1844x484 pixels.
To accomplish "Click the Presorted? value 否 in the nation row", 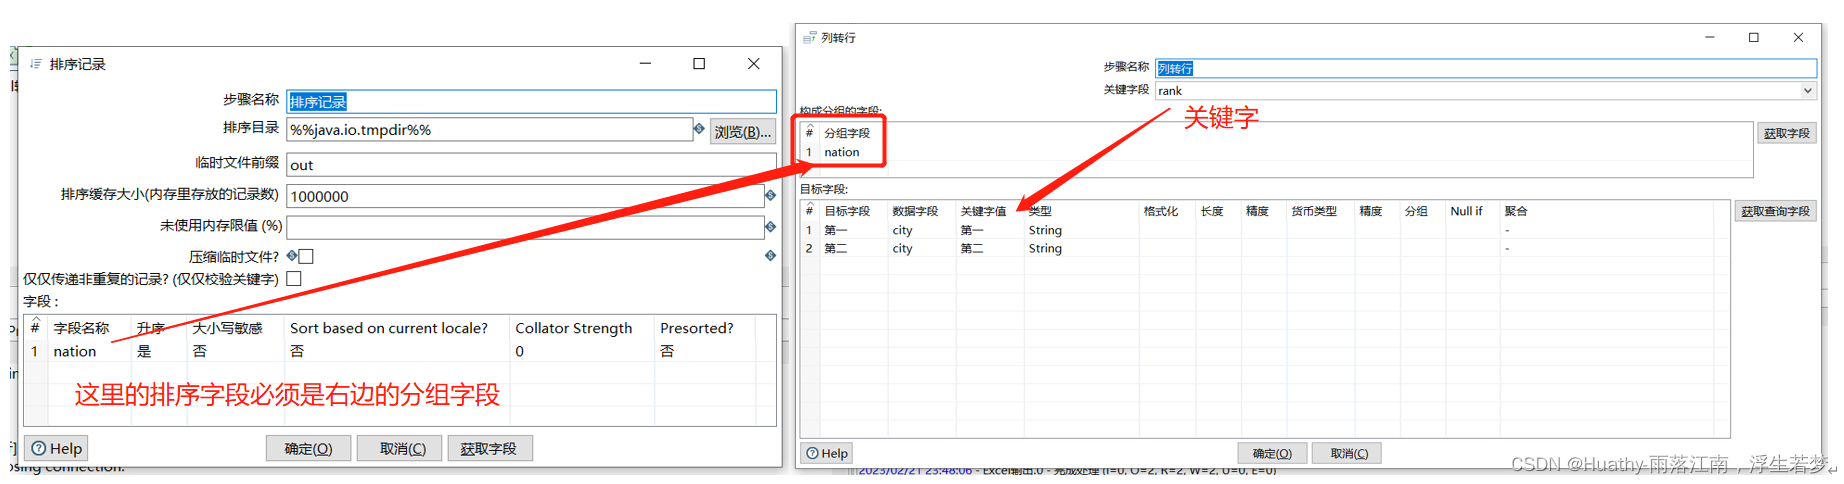I will click(x=667, y=351).
